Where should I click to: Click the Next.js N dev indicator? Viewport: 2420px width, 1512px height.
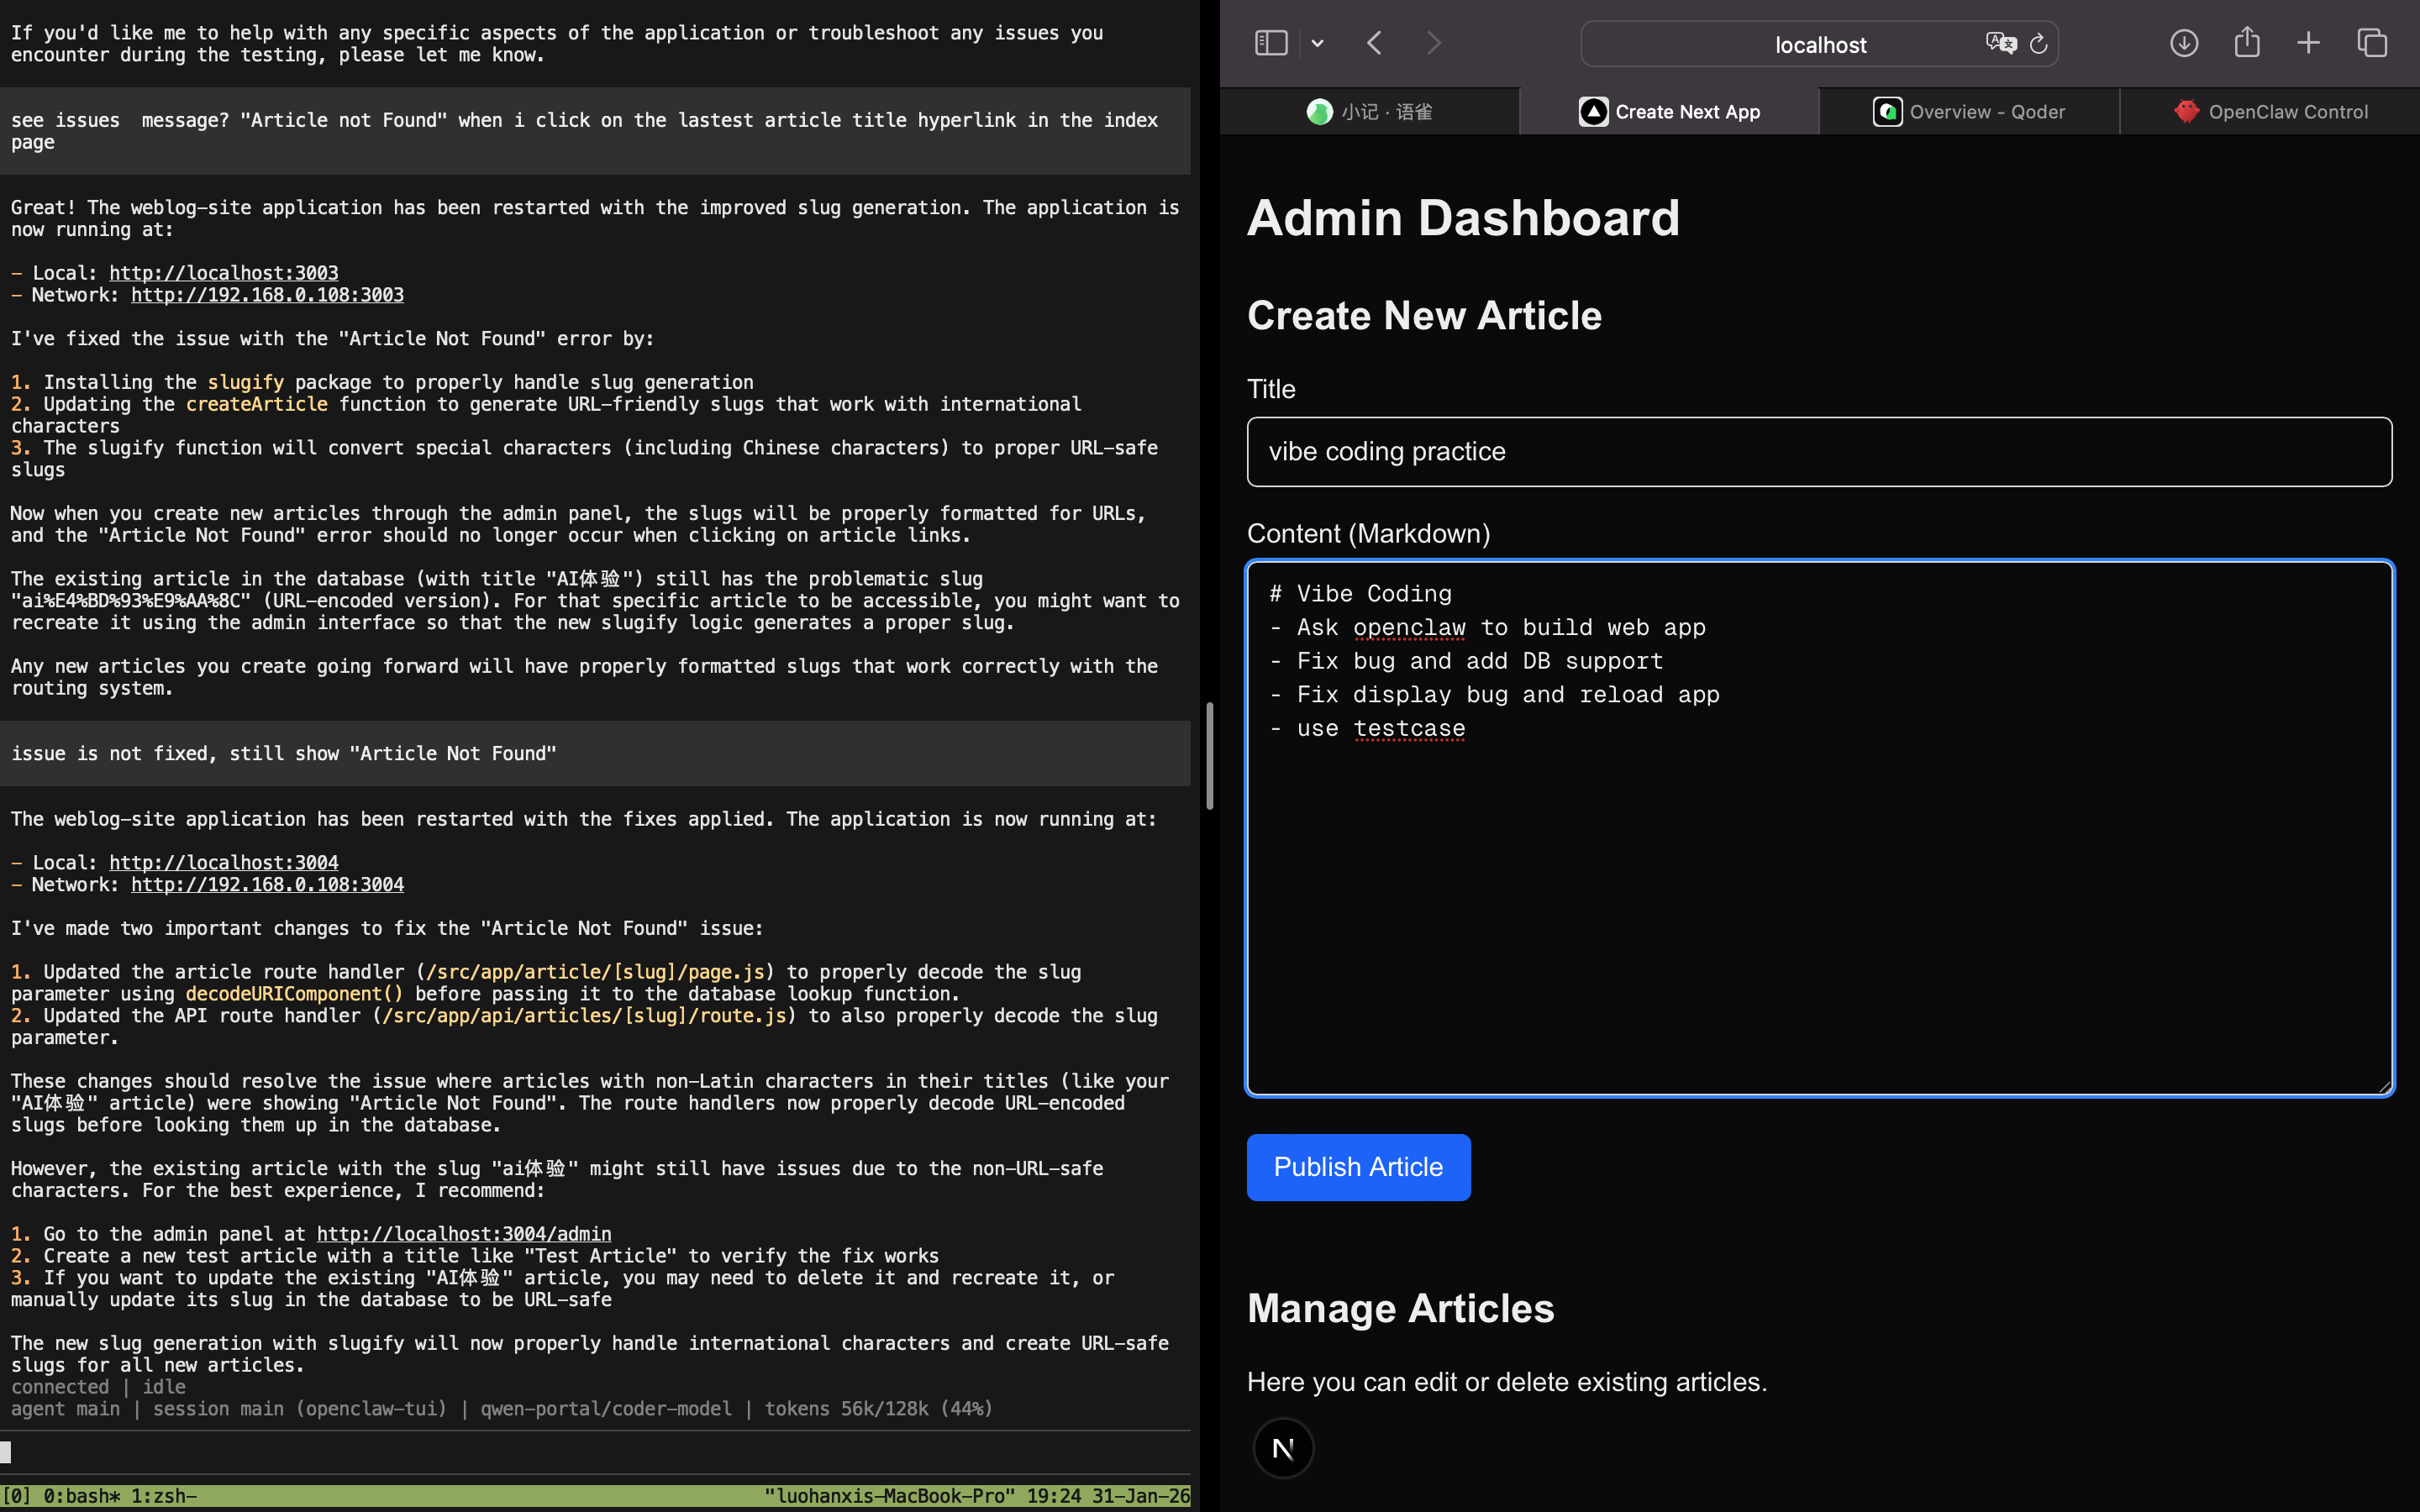pyautogui.click(x=1283, y=1448)
